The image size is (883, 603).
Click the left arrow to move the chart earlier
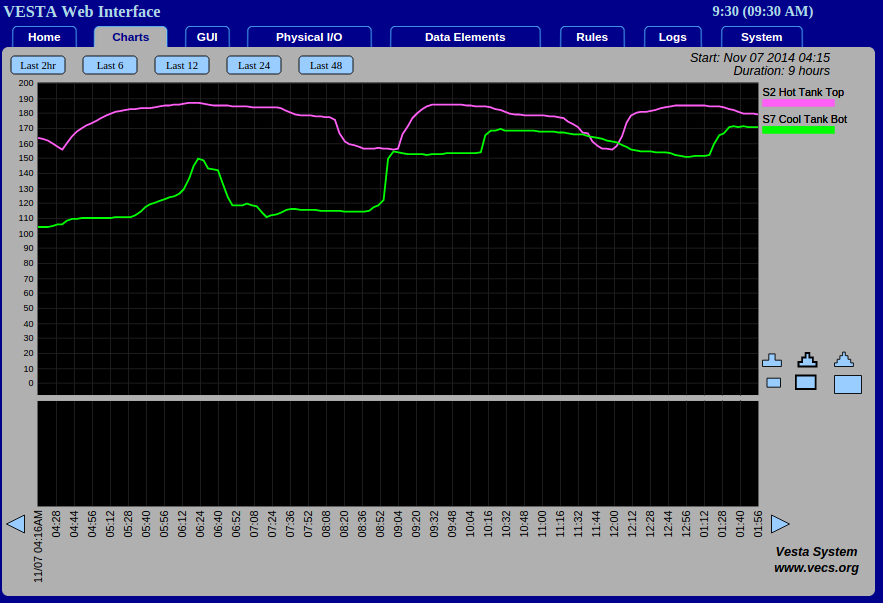16,524
